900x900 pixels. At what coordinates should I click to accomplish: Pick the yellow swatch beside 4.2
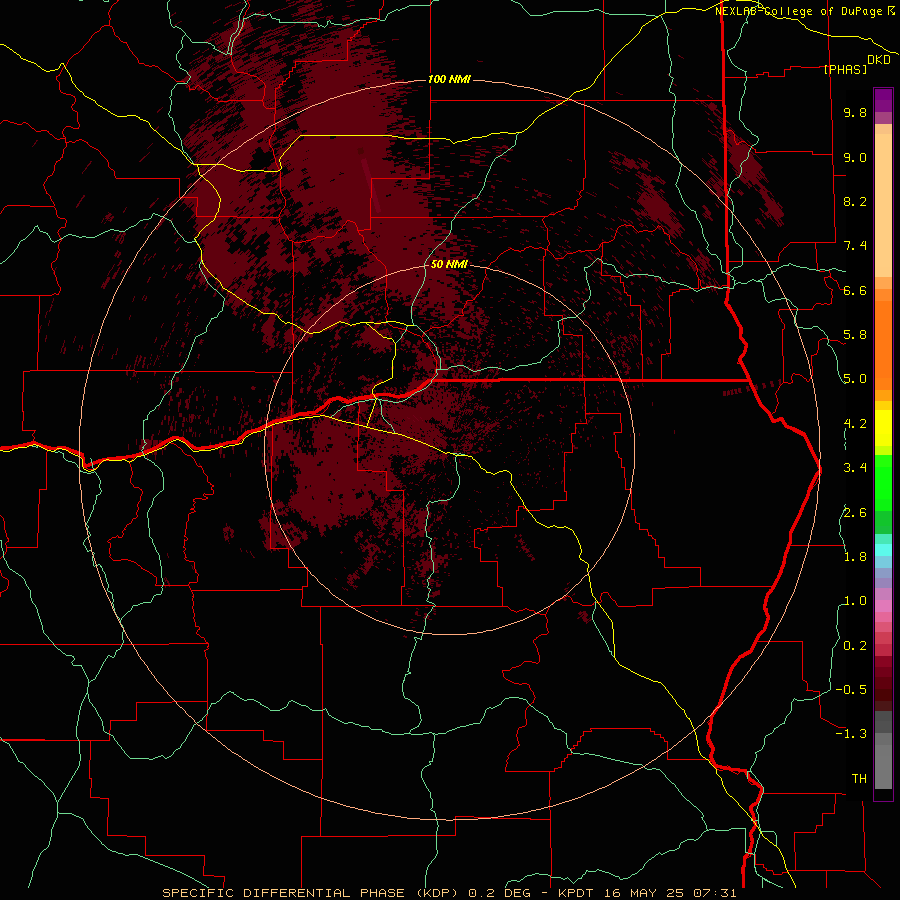(x=883, y=428)
